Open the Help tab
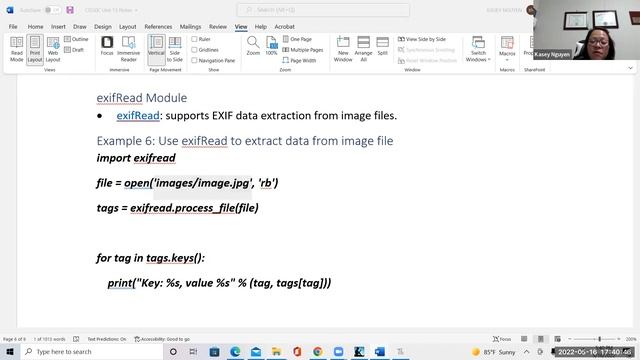 click(x=261, y=27)
